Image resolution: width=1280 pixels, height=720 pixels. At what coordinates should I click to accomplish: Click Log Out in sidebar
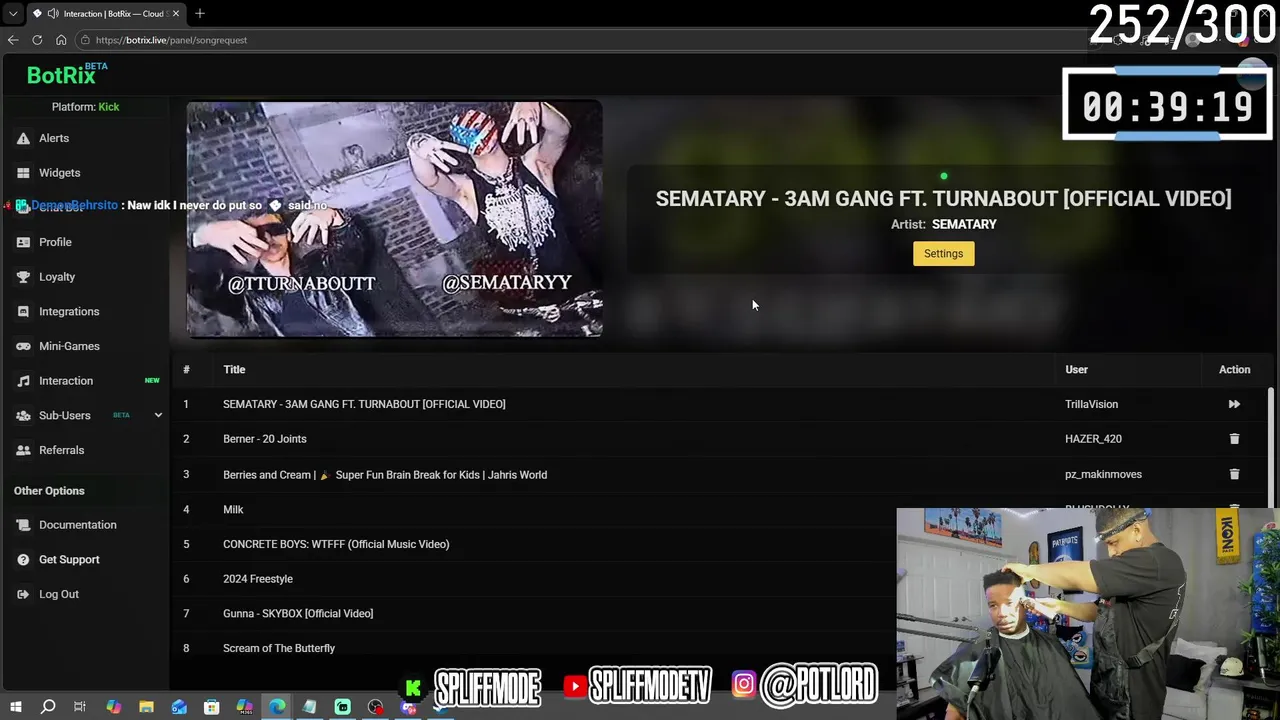[x=58, y=594]
